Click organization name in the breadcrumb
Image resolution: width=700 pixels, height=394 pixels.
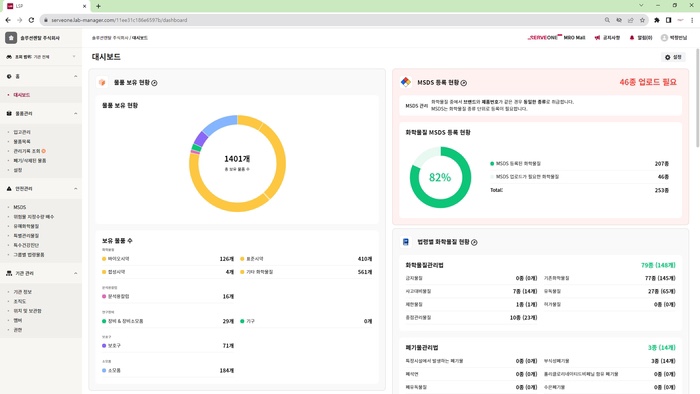coord(110,38)
